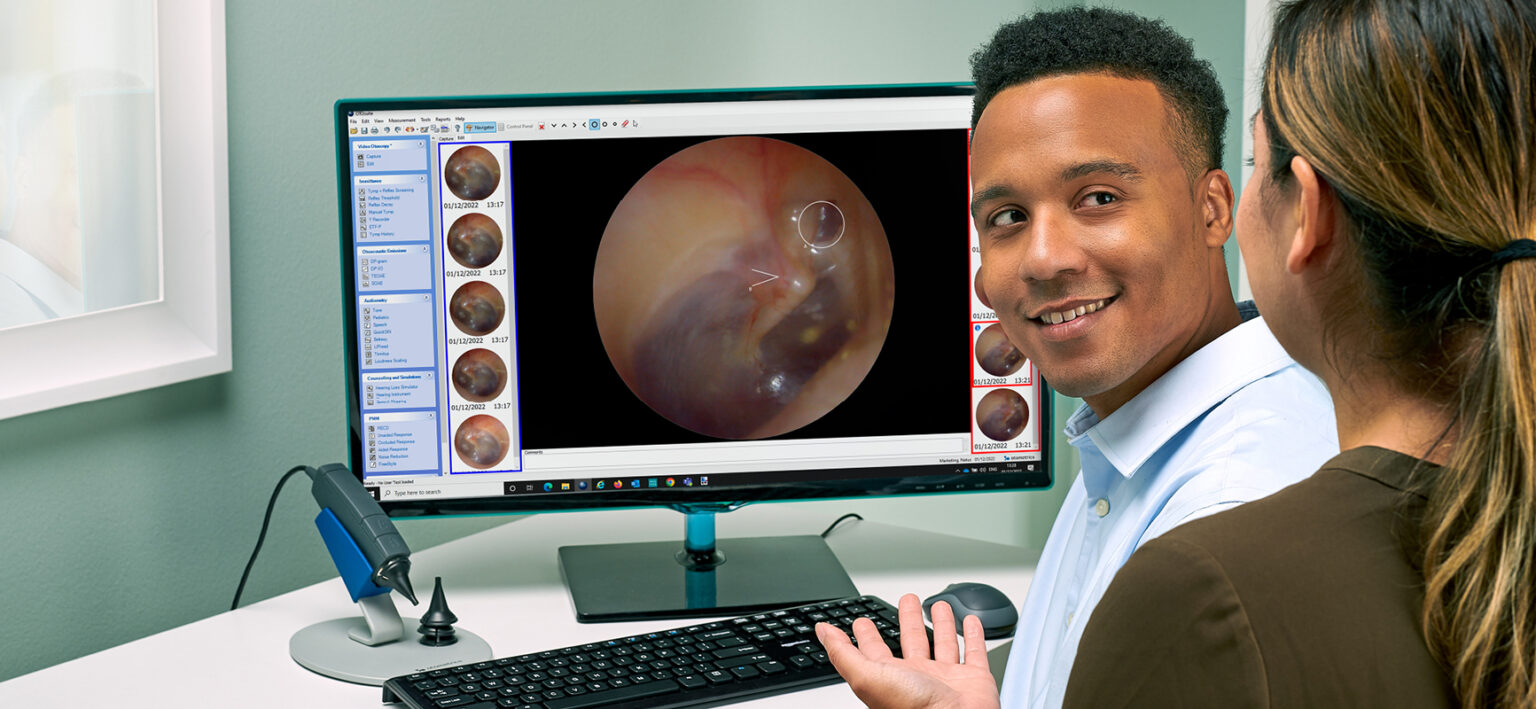Collapse the Immittance section

point(421,180)
